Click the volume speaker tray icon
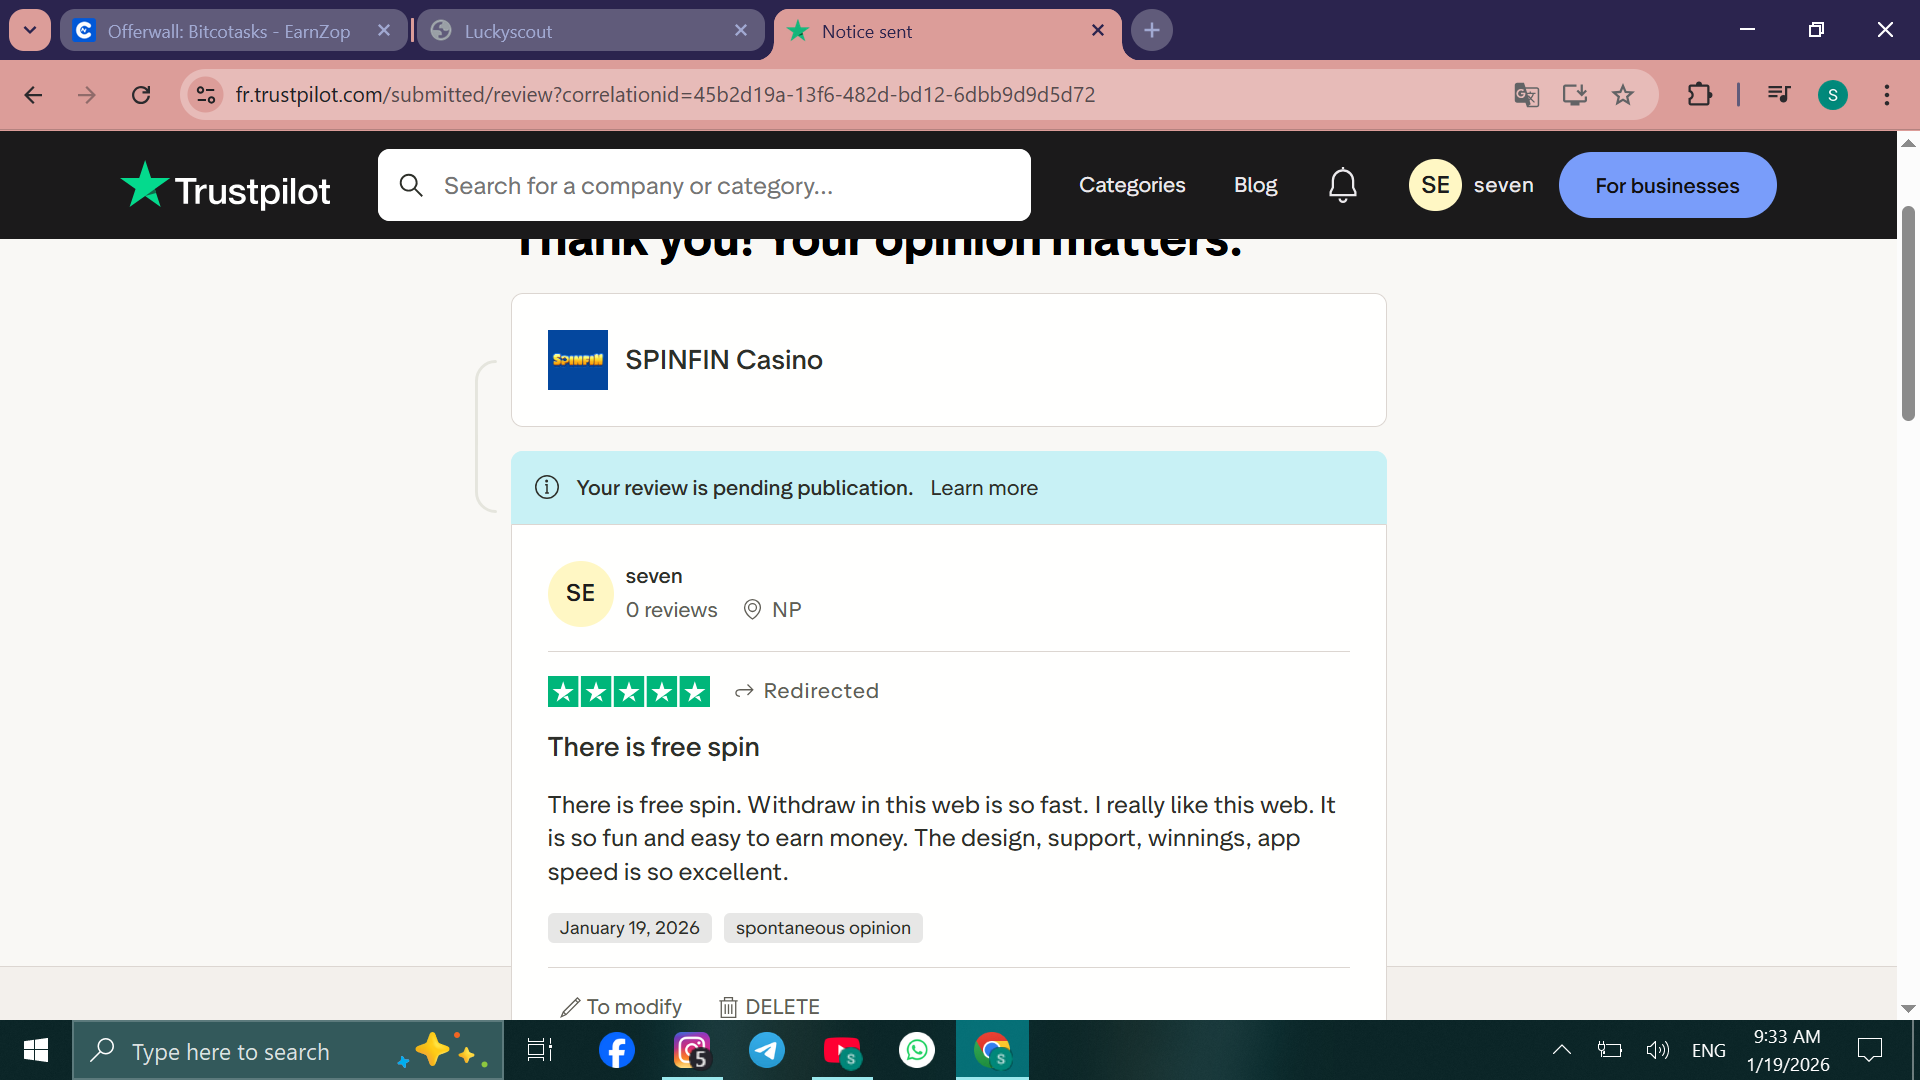This screenshot has width=1920, height=1080. pyautogui.click(x=1657, y=1050)
